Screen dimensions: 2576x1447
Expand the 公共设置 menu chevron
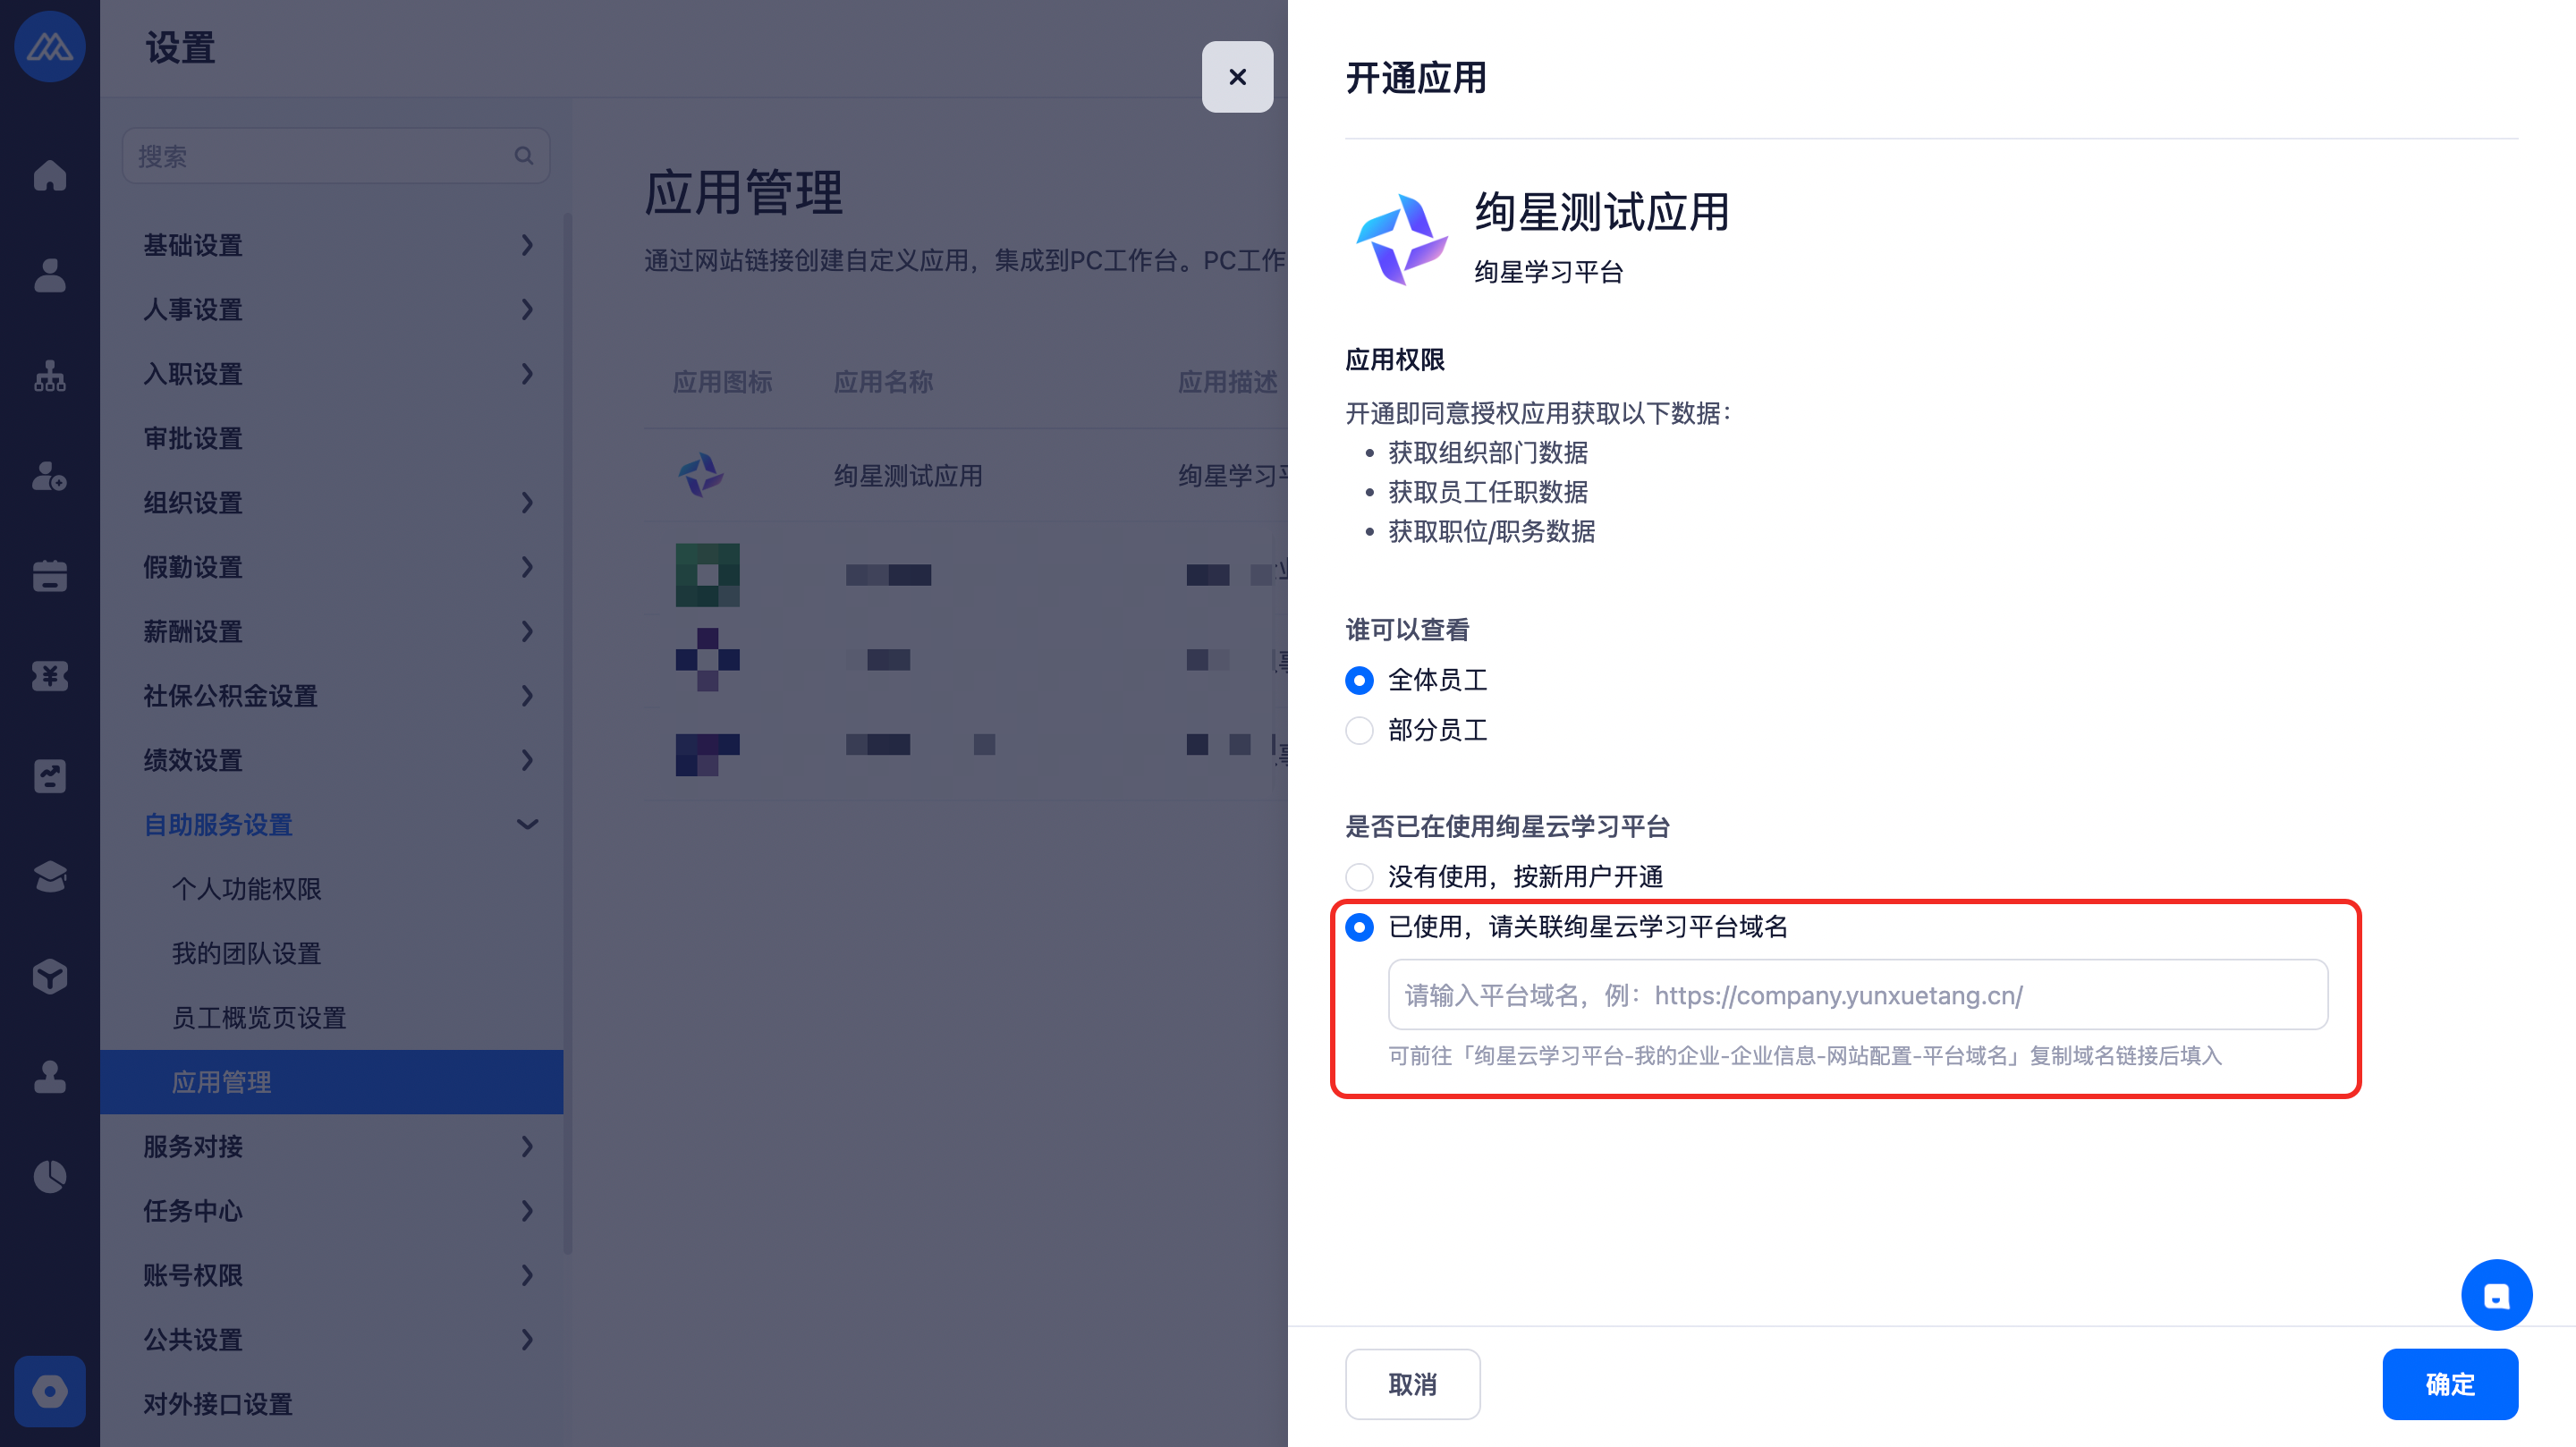[527, 1340]
